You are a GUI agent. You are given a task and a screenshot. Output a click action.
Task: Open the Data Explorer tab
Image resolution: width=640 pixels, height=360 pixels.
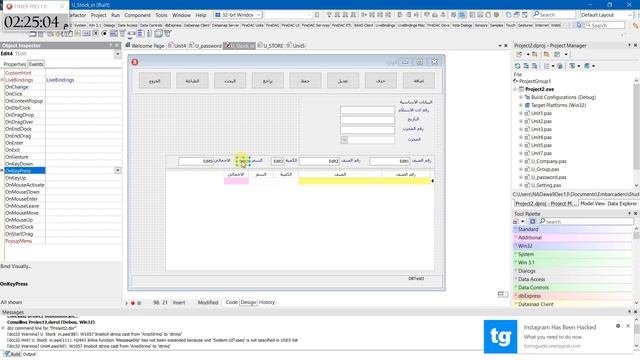pos(622,203)
